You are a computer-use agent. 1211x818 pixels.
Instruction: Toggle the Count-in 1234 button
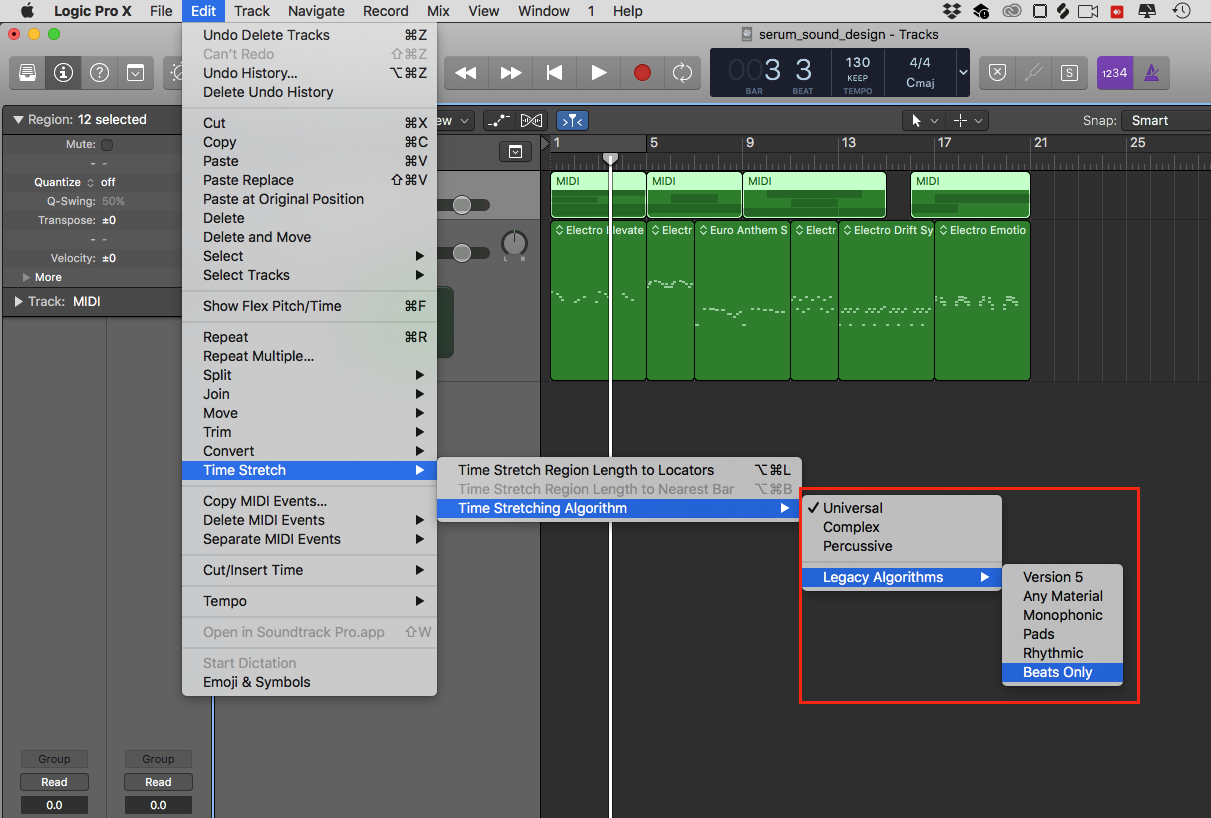click(1114, 73)
